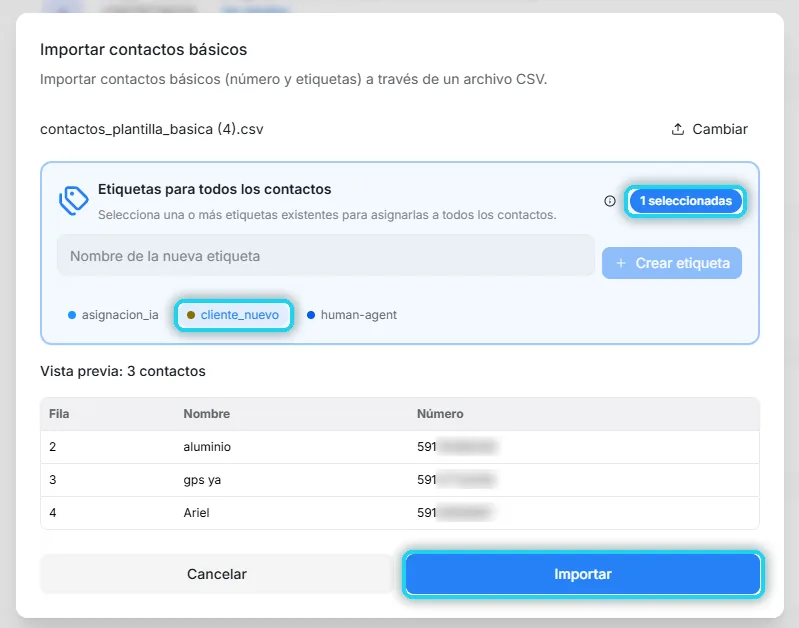Toggle the asignacion_ia tag
The width and height of the screenshot is (799, 628).
pos(113,315)
